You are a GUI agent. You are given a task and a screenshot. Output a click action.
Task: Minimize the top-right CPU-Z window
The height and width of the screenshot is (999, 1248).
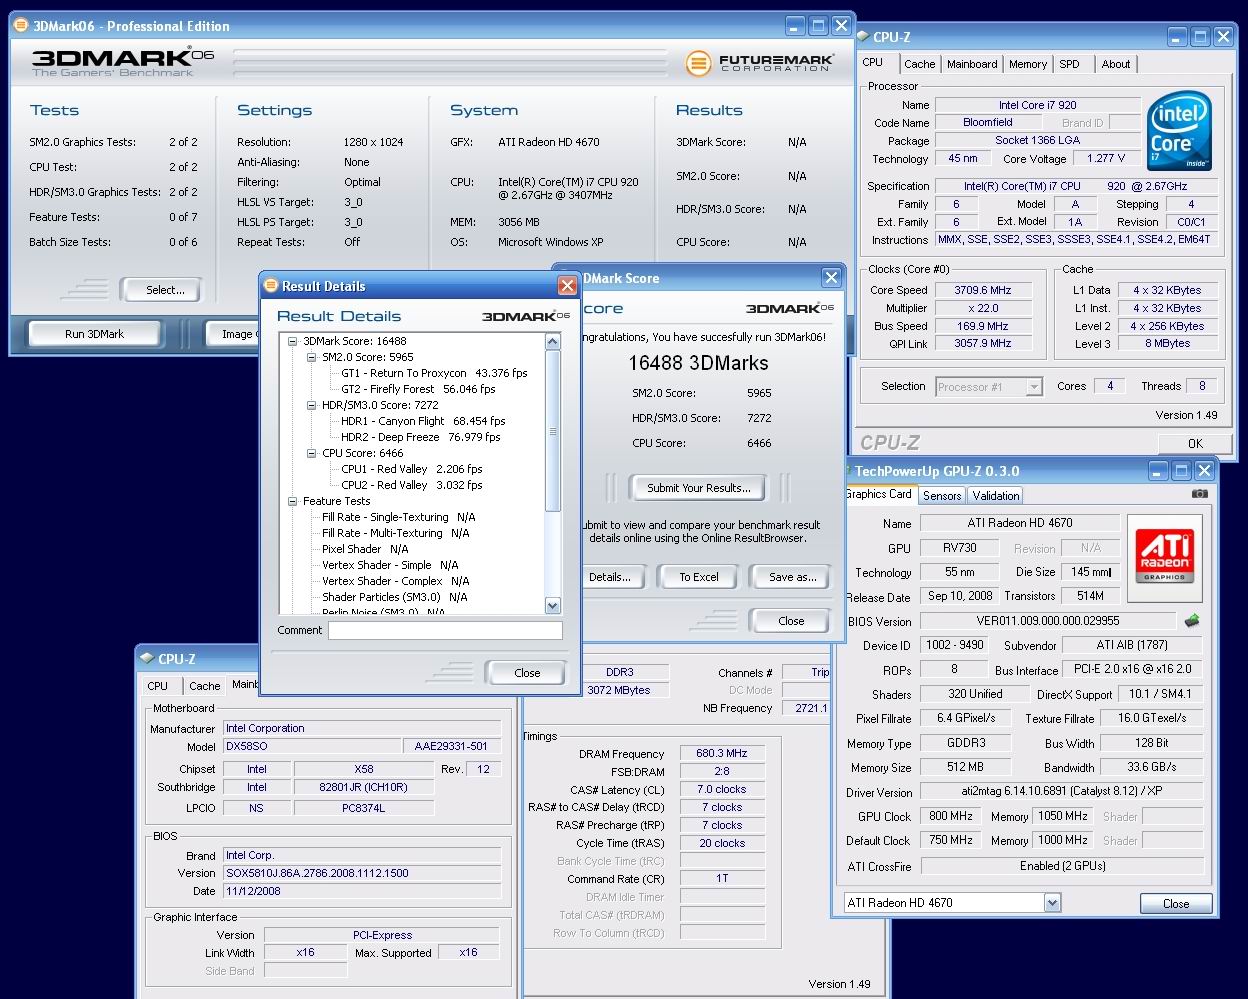pos(1178,37)
